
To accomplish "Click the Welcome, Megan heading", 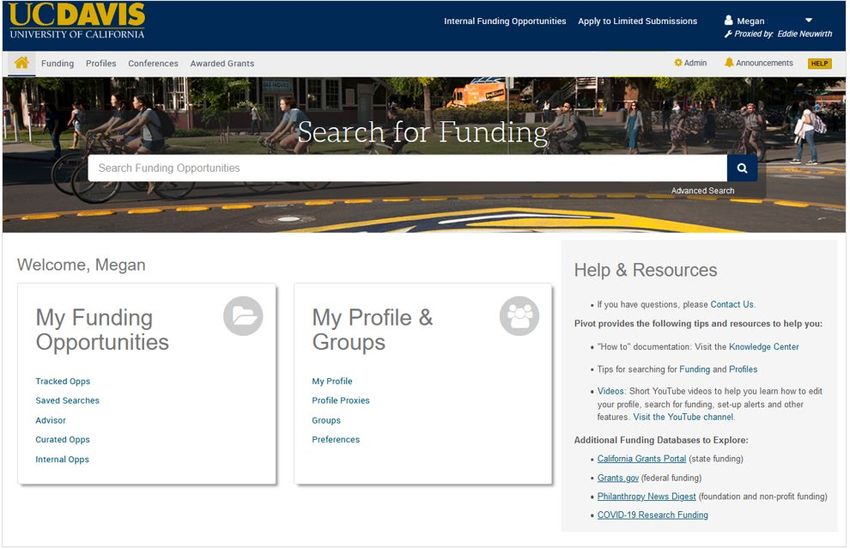I will 81,266.
